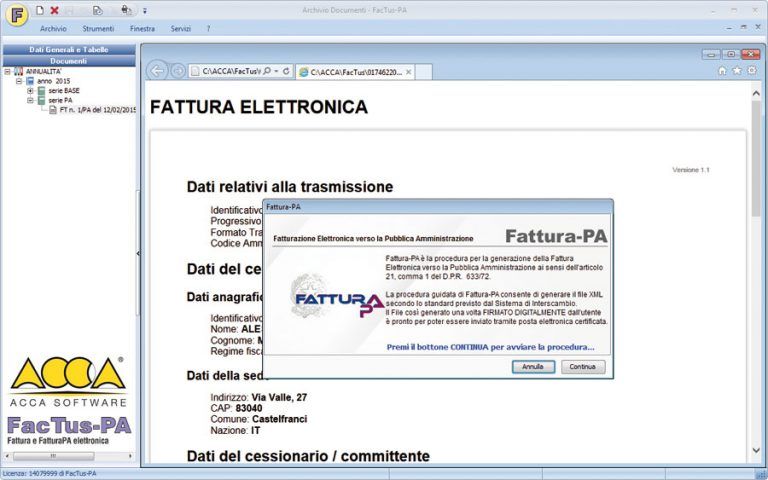This screenshot has width=768, height=480.
Task: Click the red X delete icon
Action: point(54,10)
